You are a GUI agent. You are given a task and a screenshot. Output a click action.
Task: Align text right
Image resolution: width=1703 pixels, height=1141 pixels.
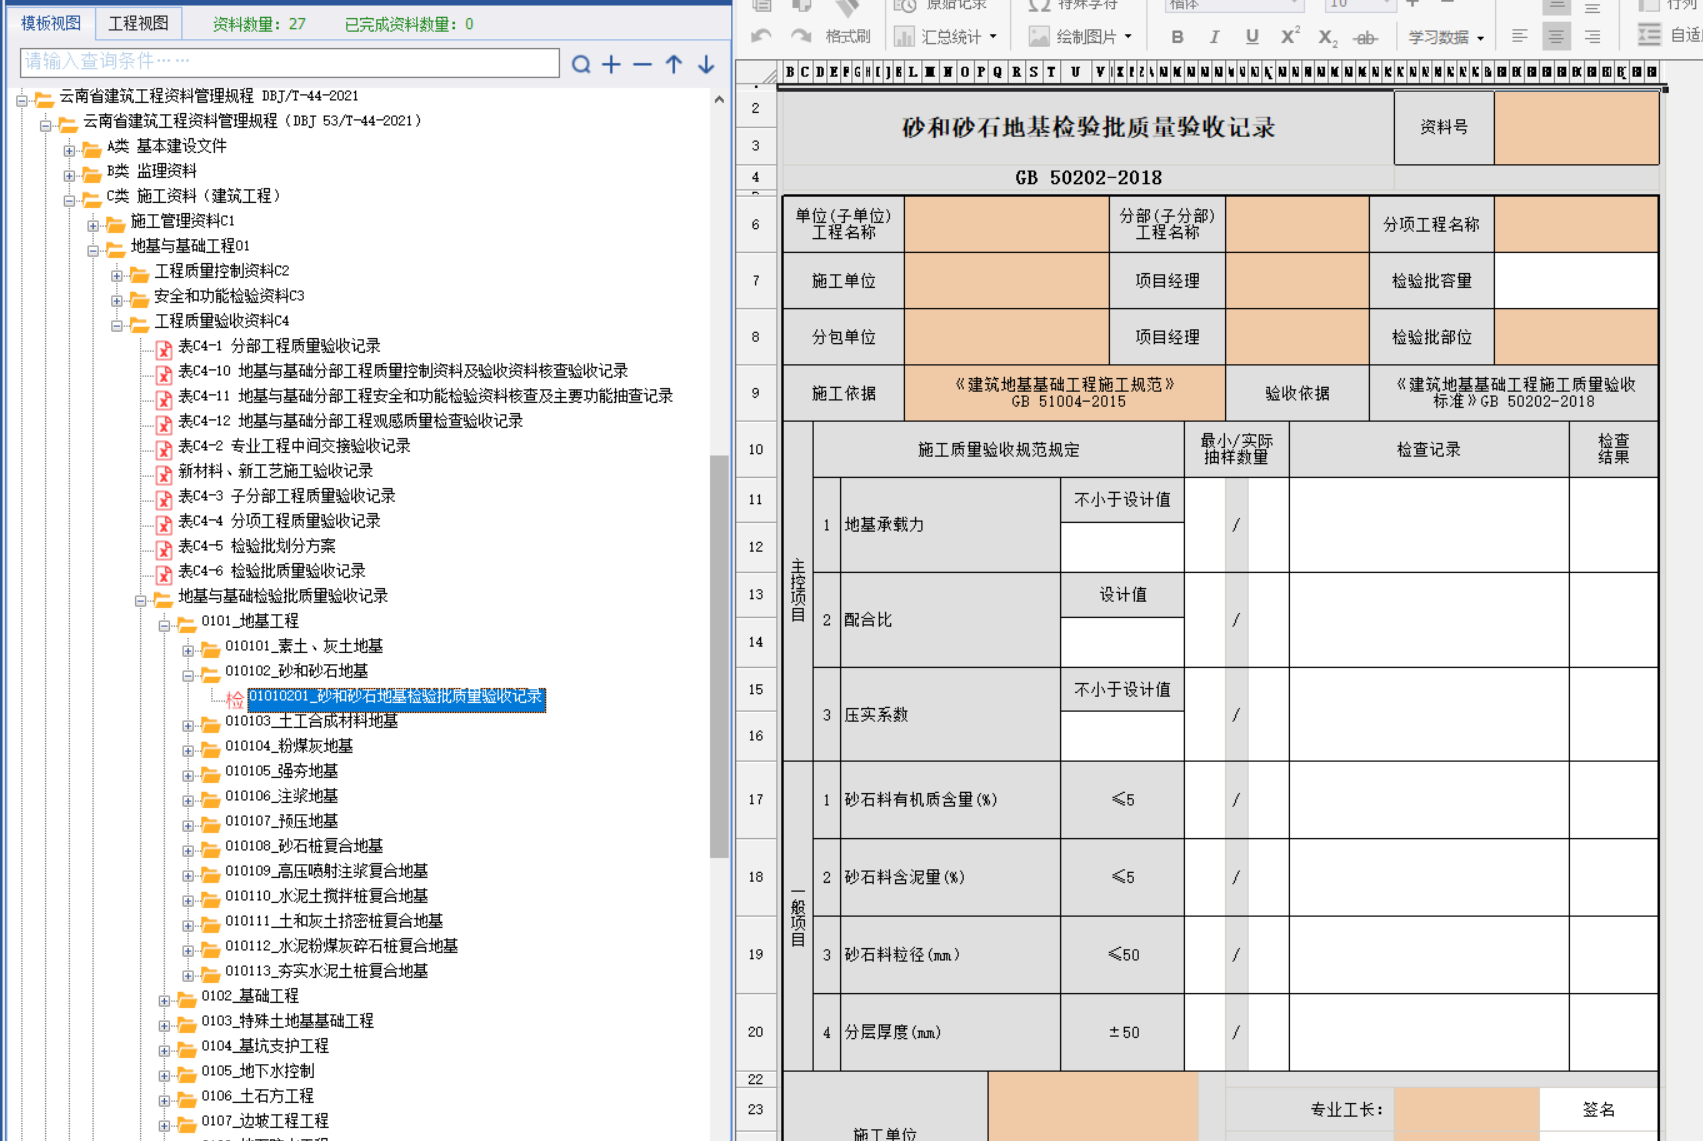tap(1592, 37)
